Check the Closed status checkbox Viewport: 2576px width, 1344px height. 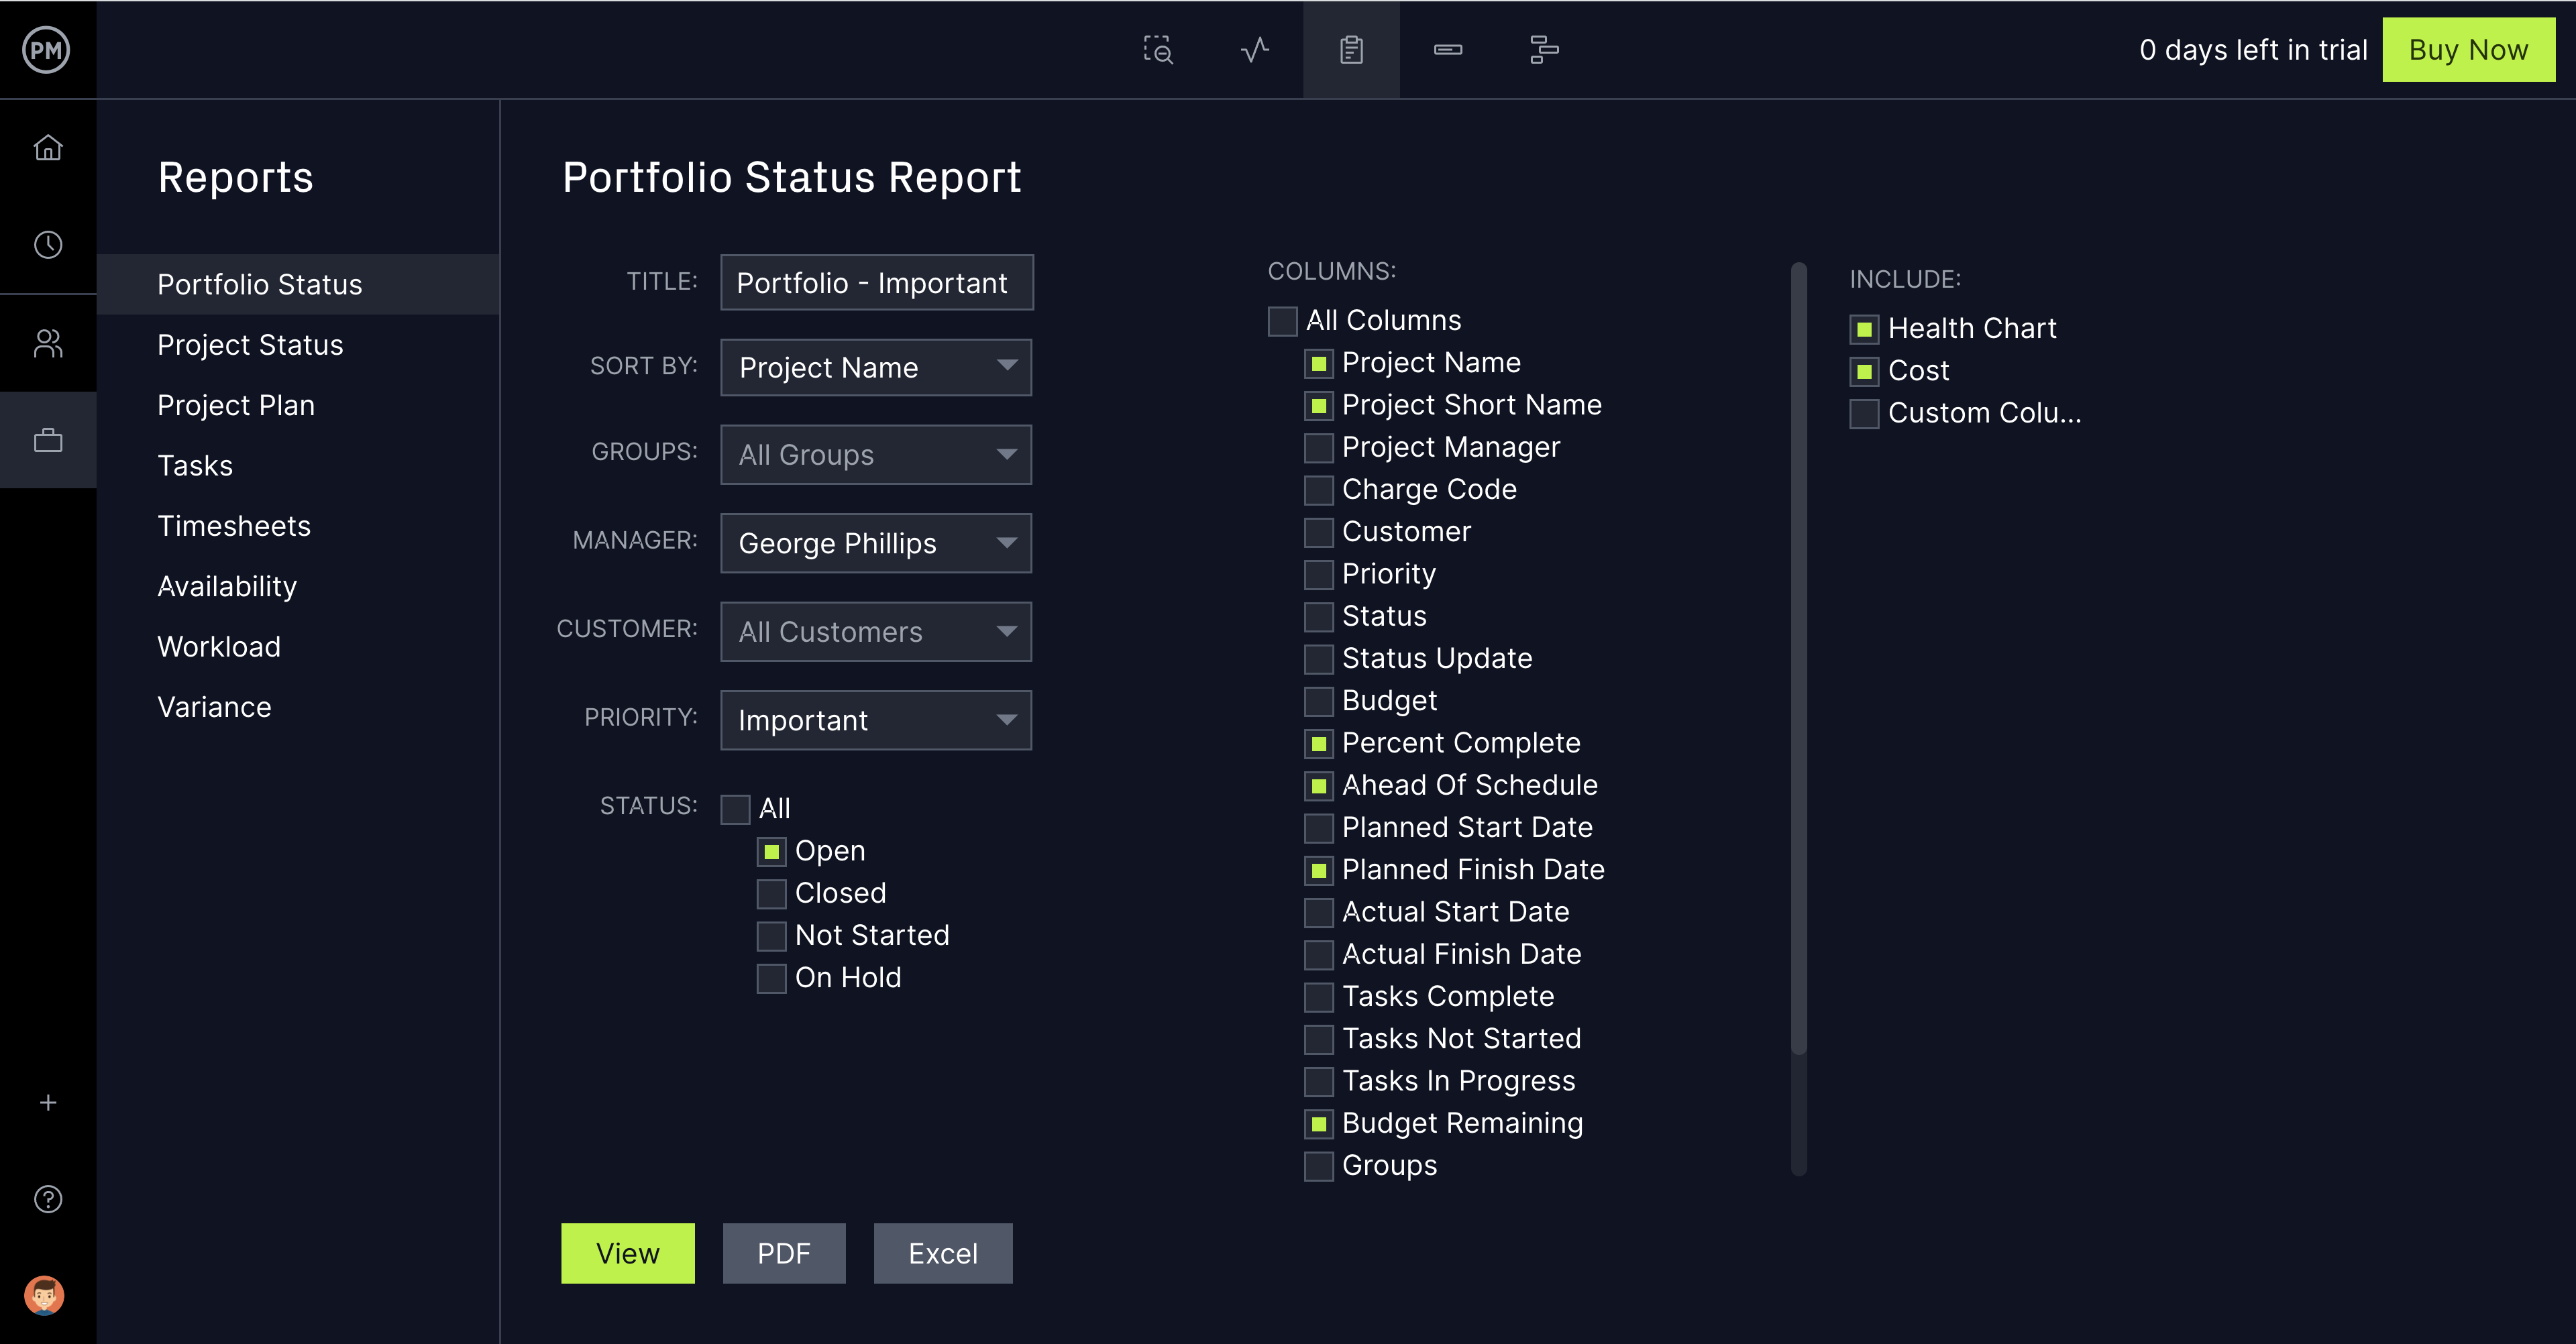pyautogui.click(x=771, y=894)
